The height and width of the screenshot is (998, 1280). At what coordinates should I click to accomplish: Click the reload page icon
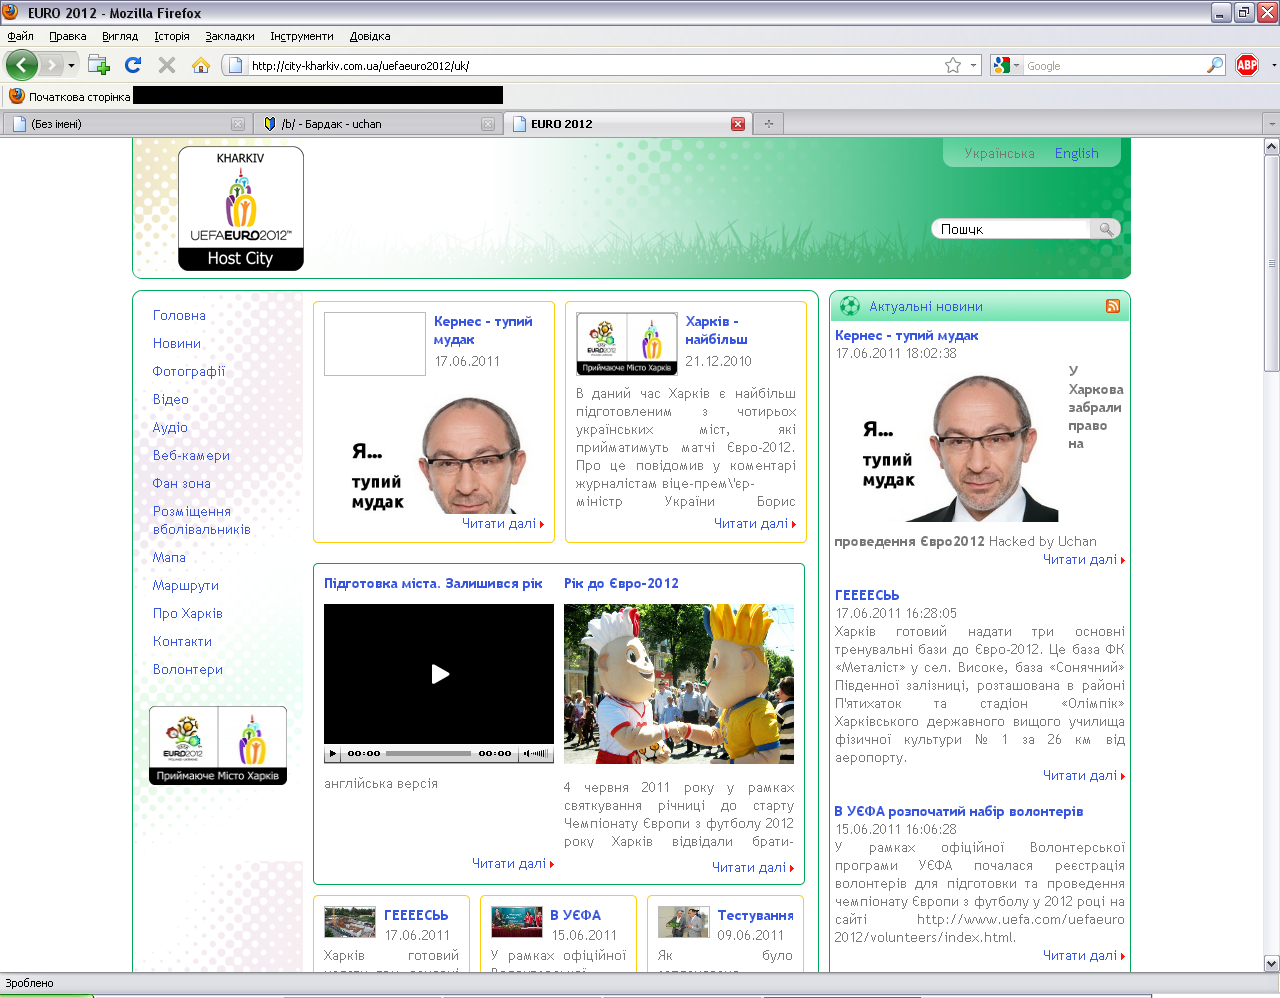[133, 65]
